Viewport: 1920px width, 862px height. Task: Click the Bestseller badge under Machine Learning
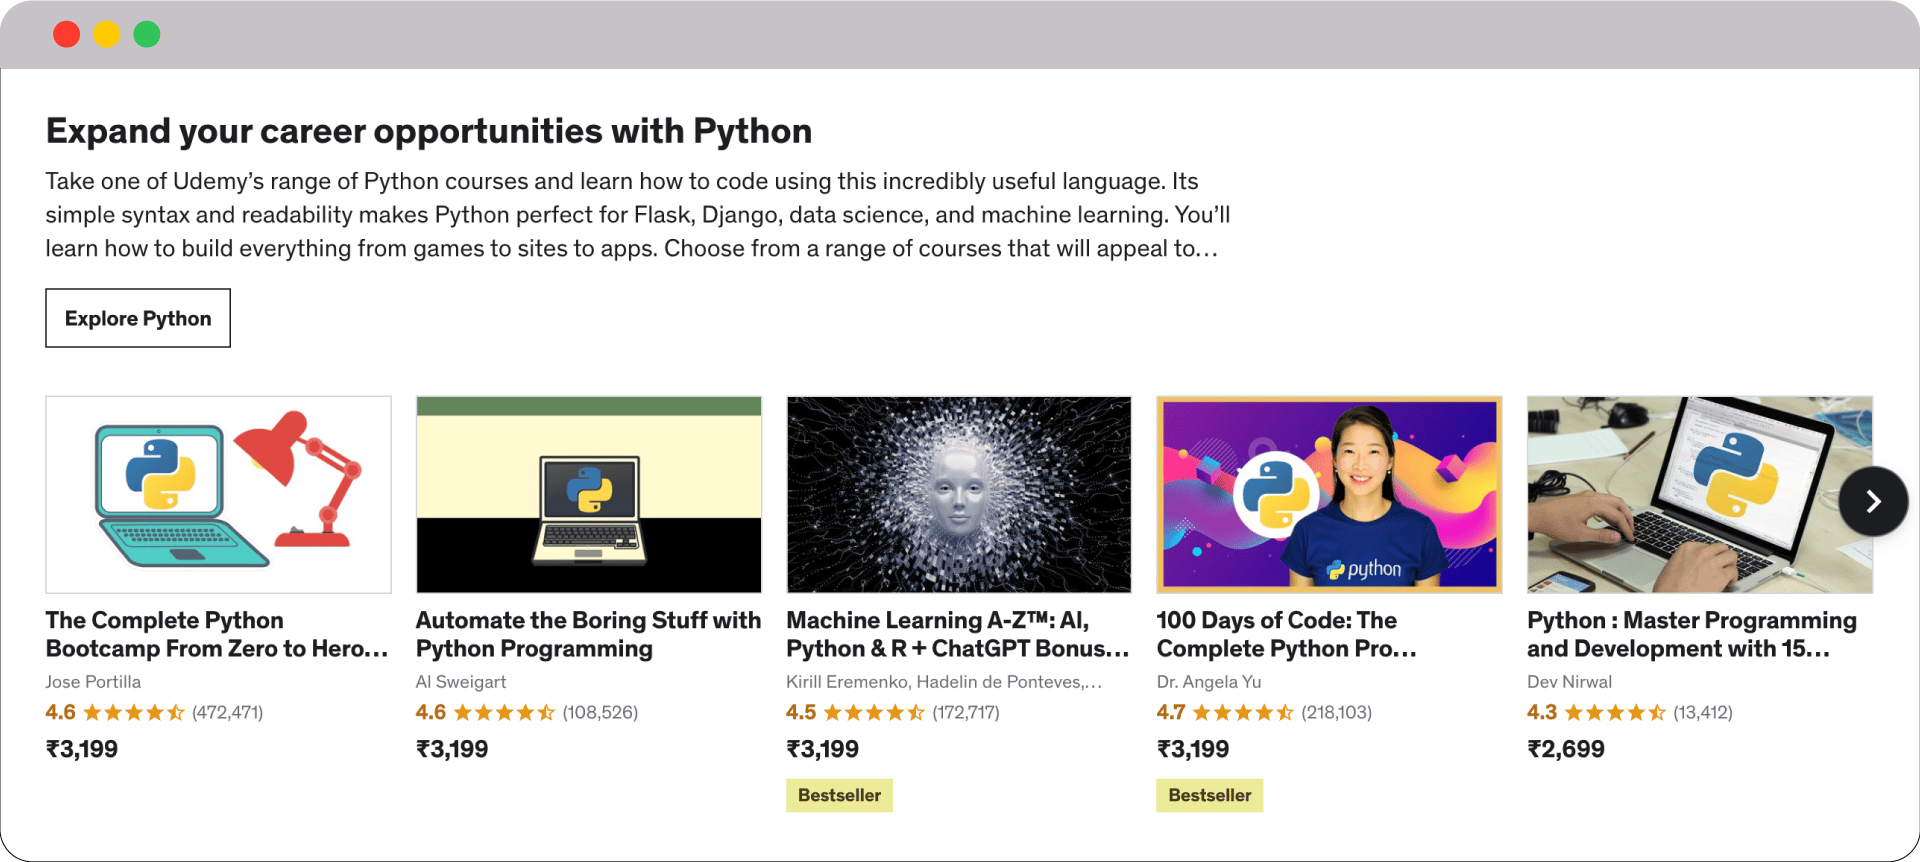839,795
